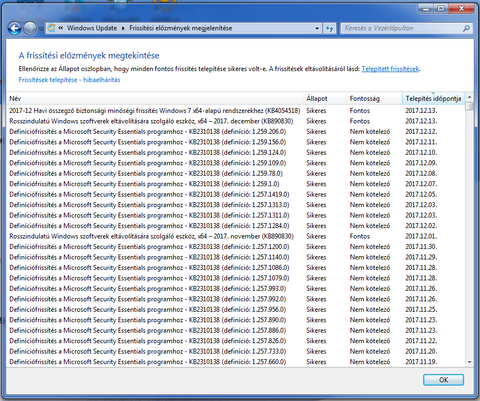
Task: Sort by the Fontosság column header
Action: click(x=374, y=98)
